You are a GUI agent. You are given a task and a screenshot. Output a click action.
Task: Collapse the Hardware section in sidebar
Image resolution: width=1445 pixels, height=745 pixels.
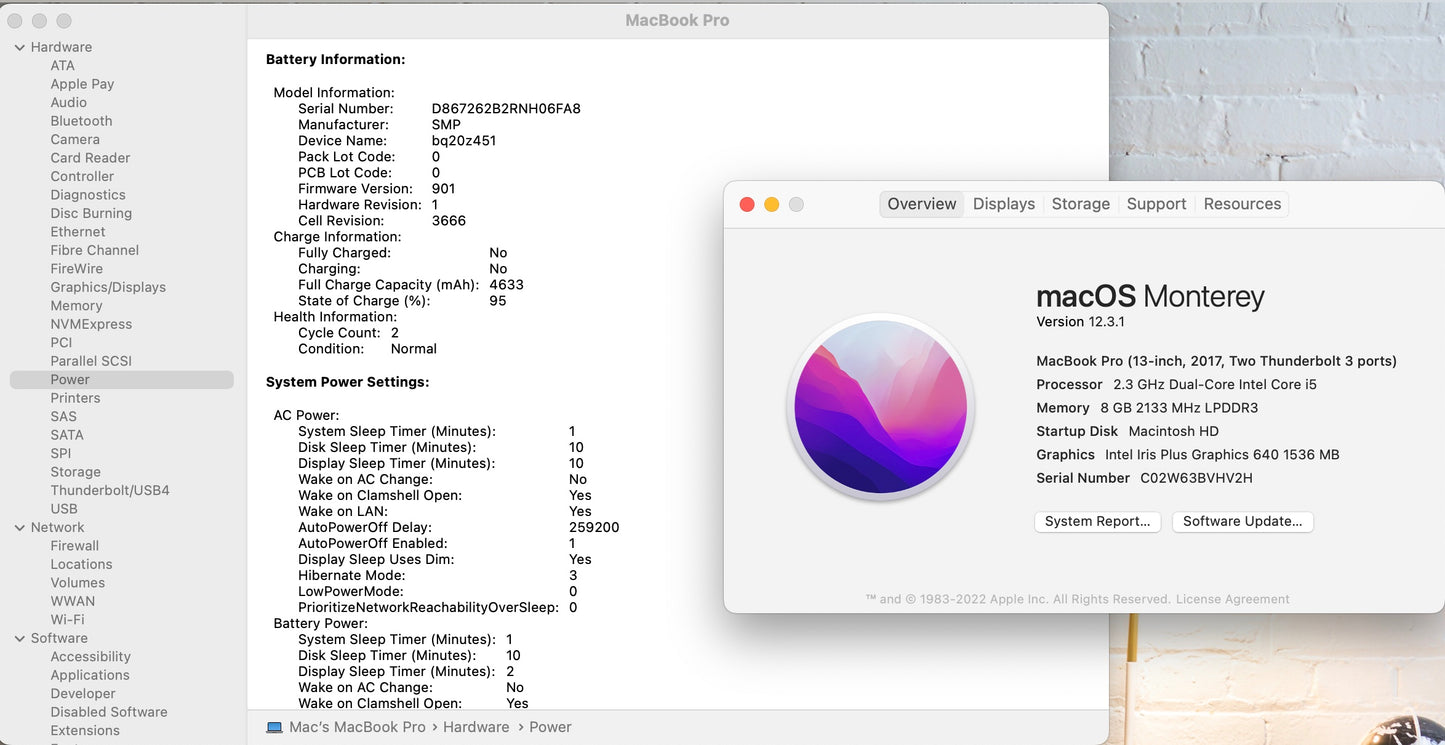(20, 47)
